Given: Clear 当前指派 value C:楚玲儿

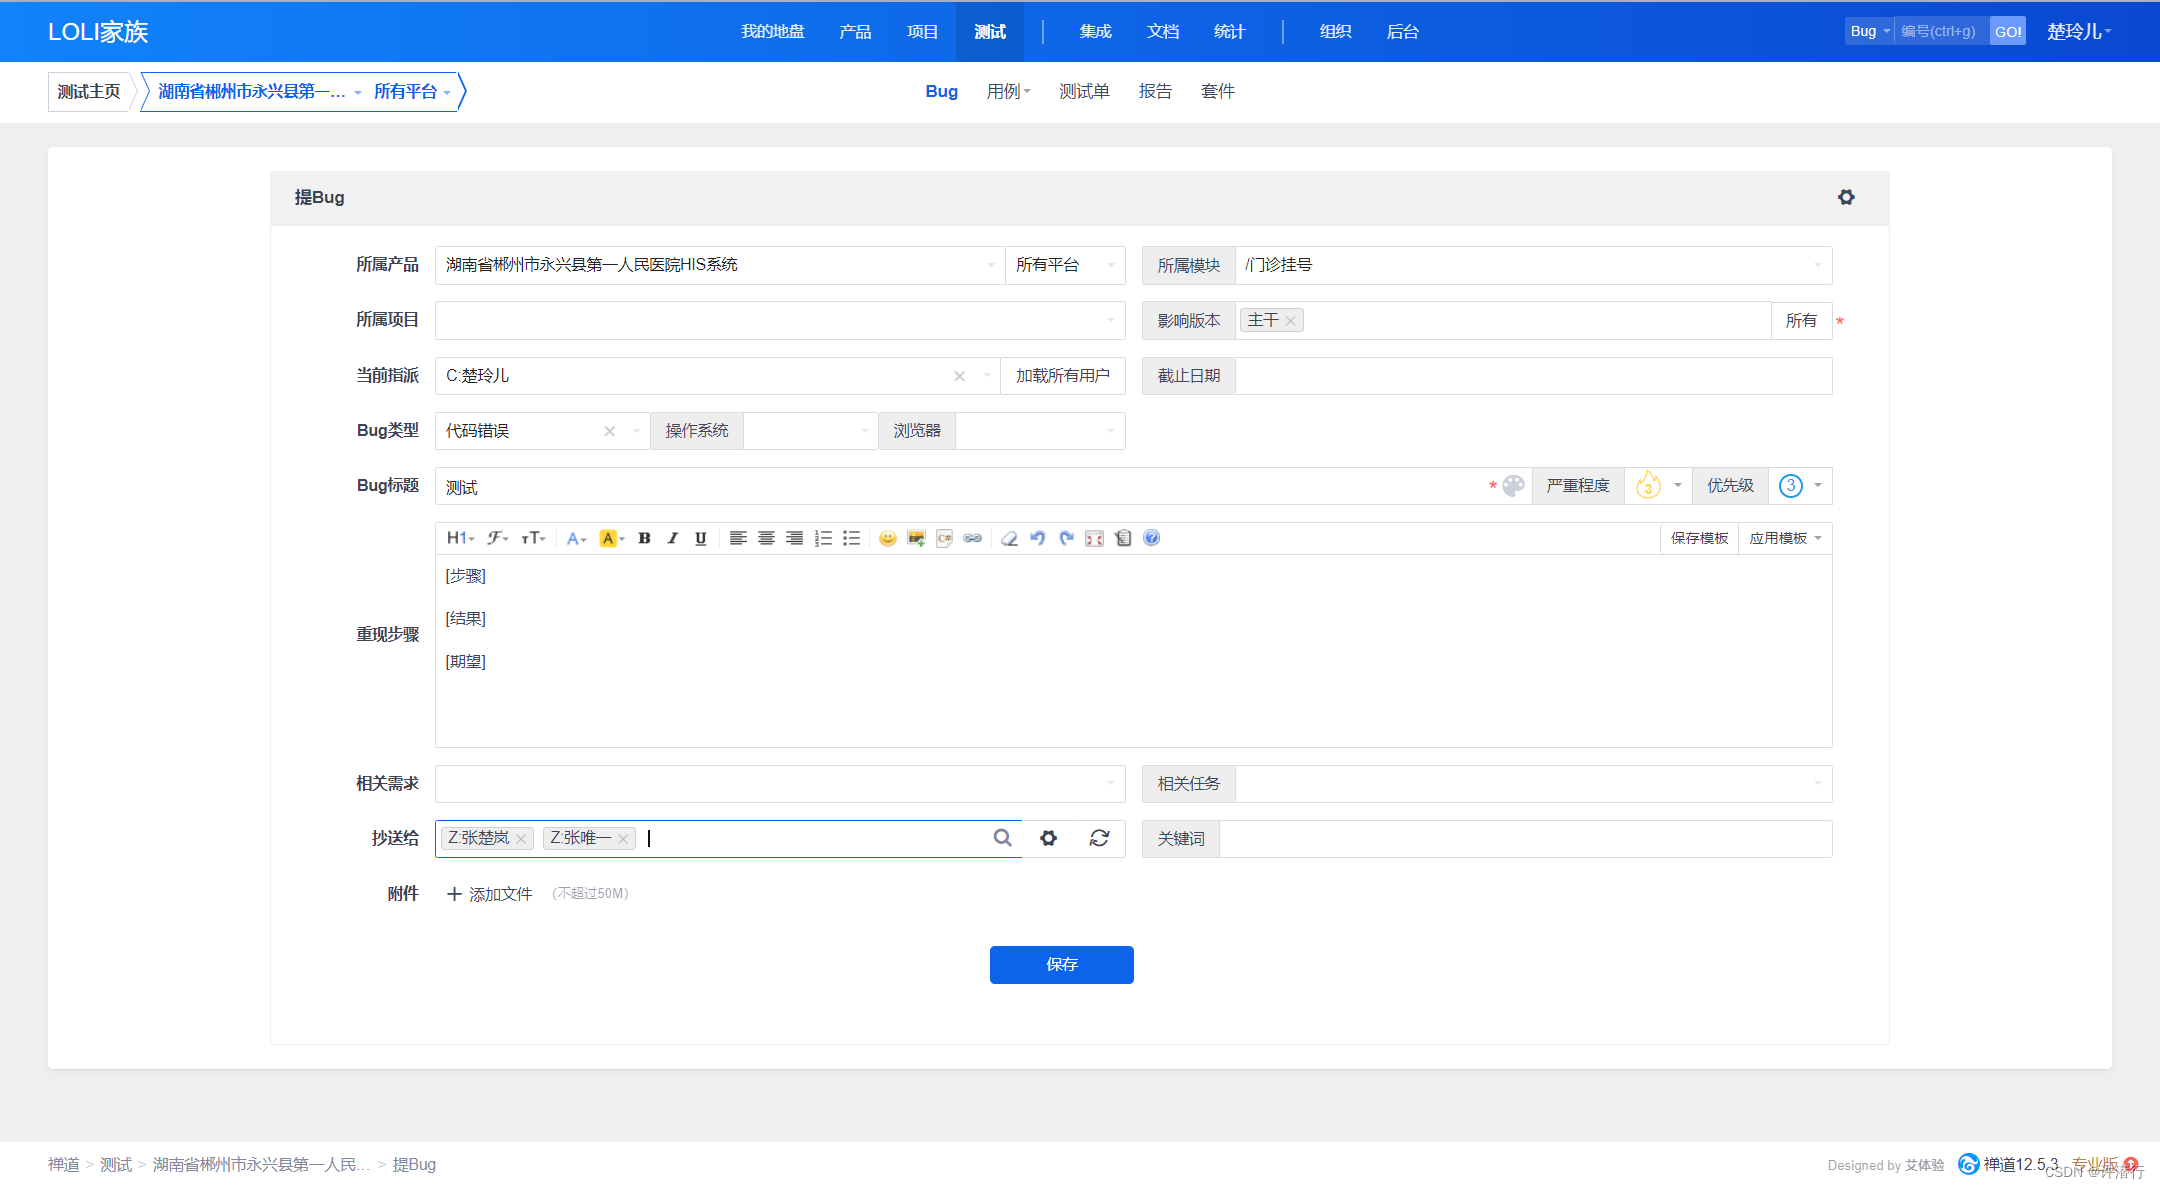Looking at the screenshot, I should 959,376.
